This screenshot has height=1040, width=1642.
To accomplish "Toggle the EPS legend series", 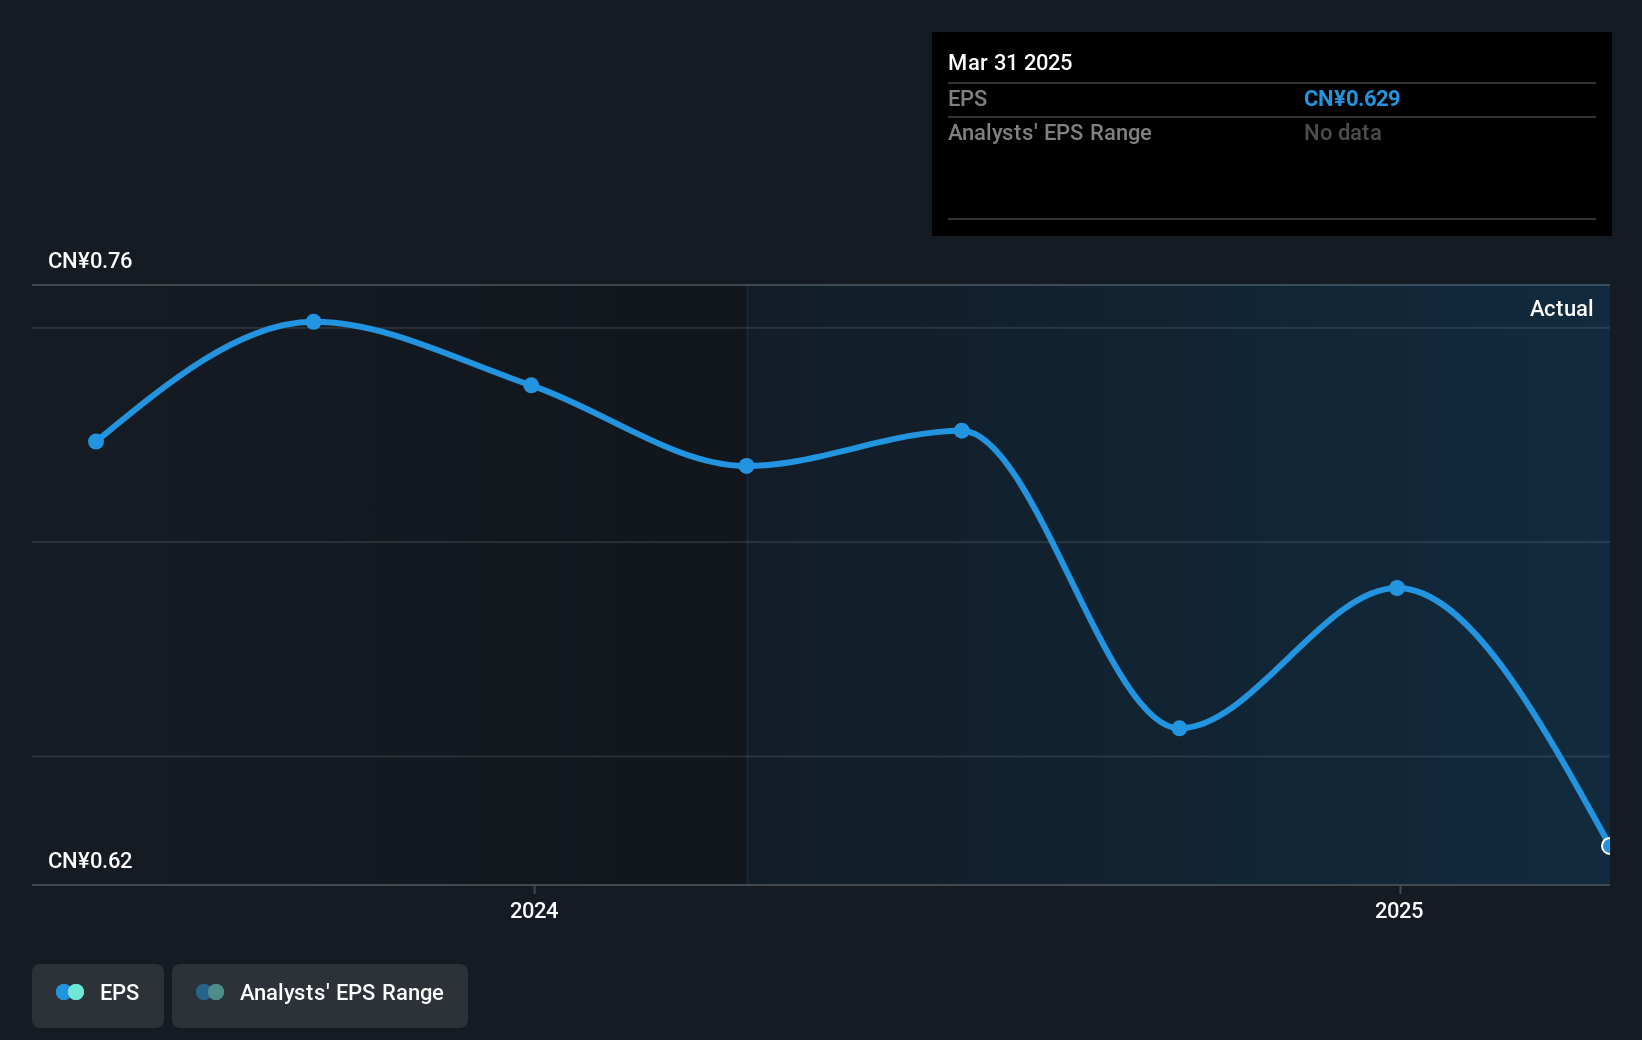I will pos(98,995).
